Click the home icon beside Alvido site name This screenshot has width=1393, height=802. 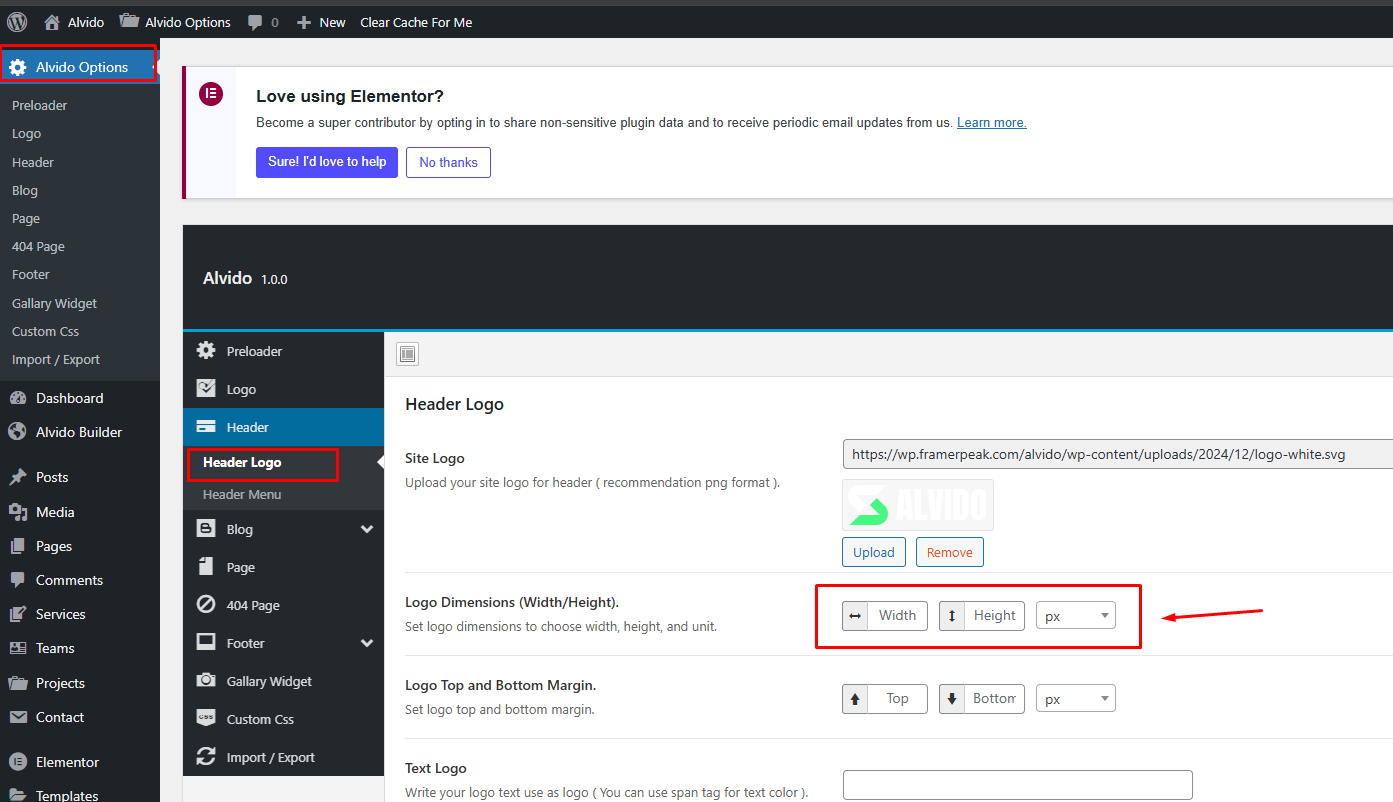click(x=52, y=22)
